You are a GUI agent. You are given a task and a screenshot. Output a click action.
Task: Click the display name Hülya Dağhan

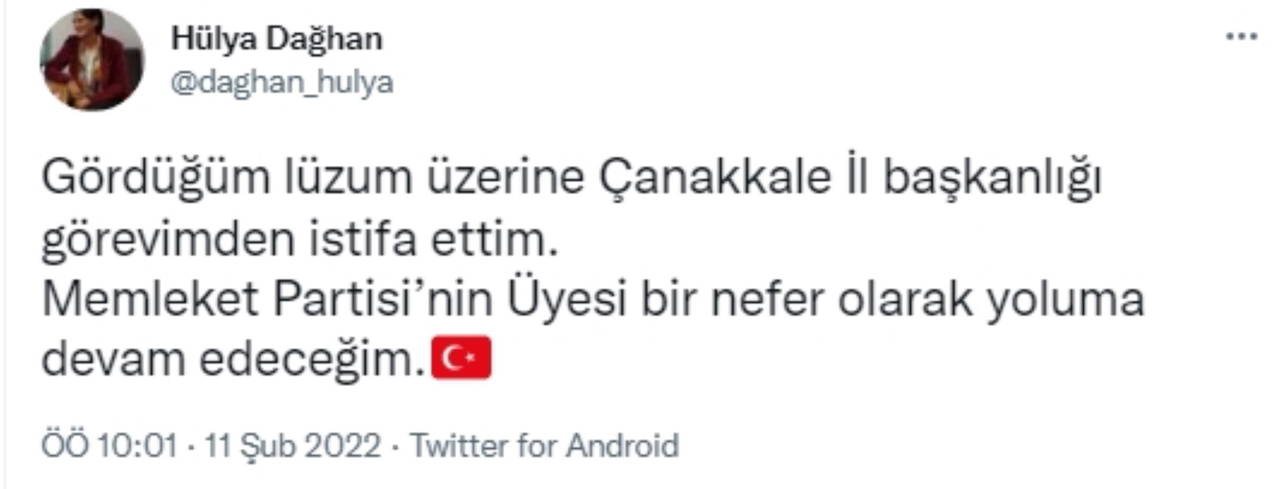276,39
